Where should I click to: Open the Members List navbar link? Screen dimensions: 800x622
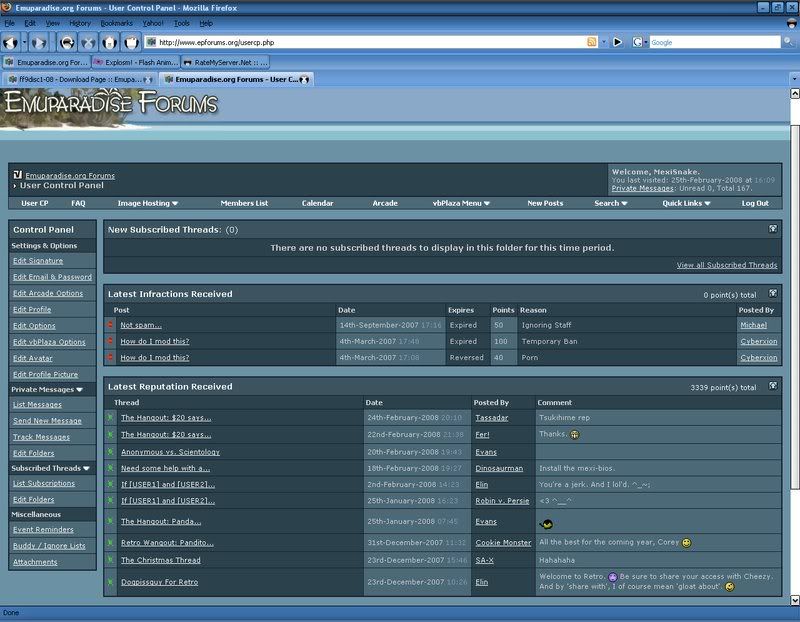point(244,203)
